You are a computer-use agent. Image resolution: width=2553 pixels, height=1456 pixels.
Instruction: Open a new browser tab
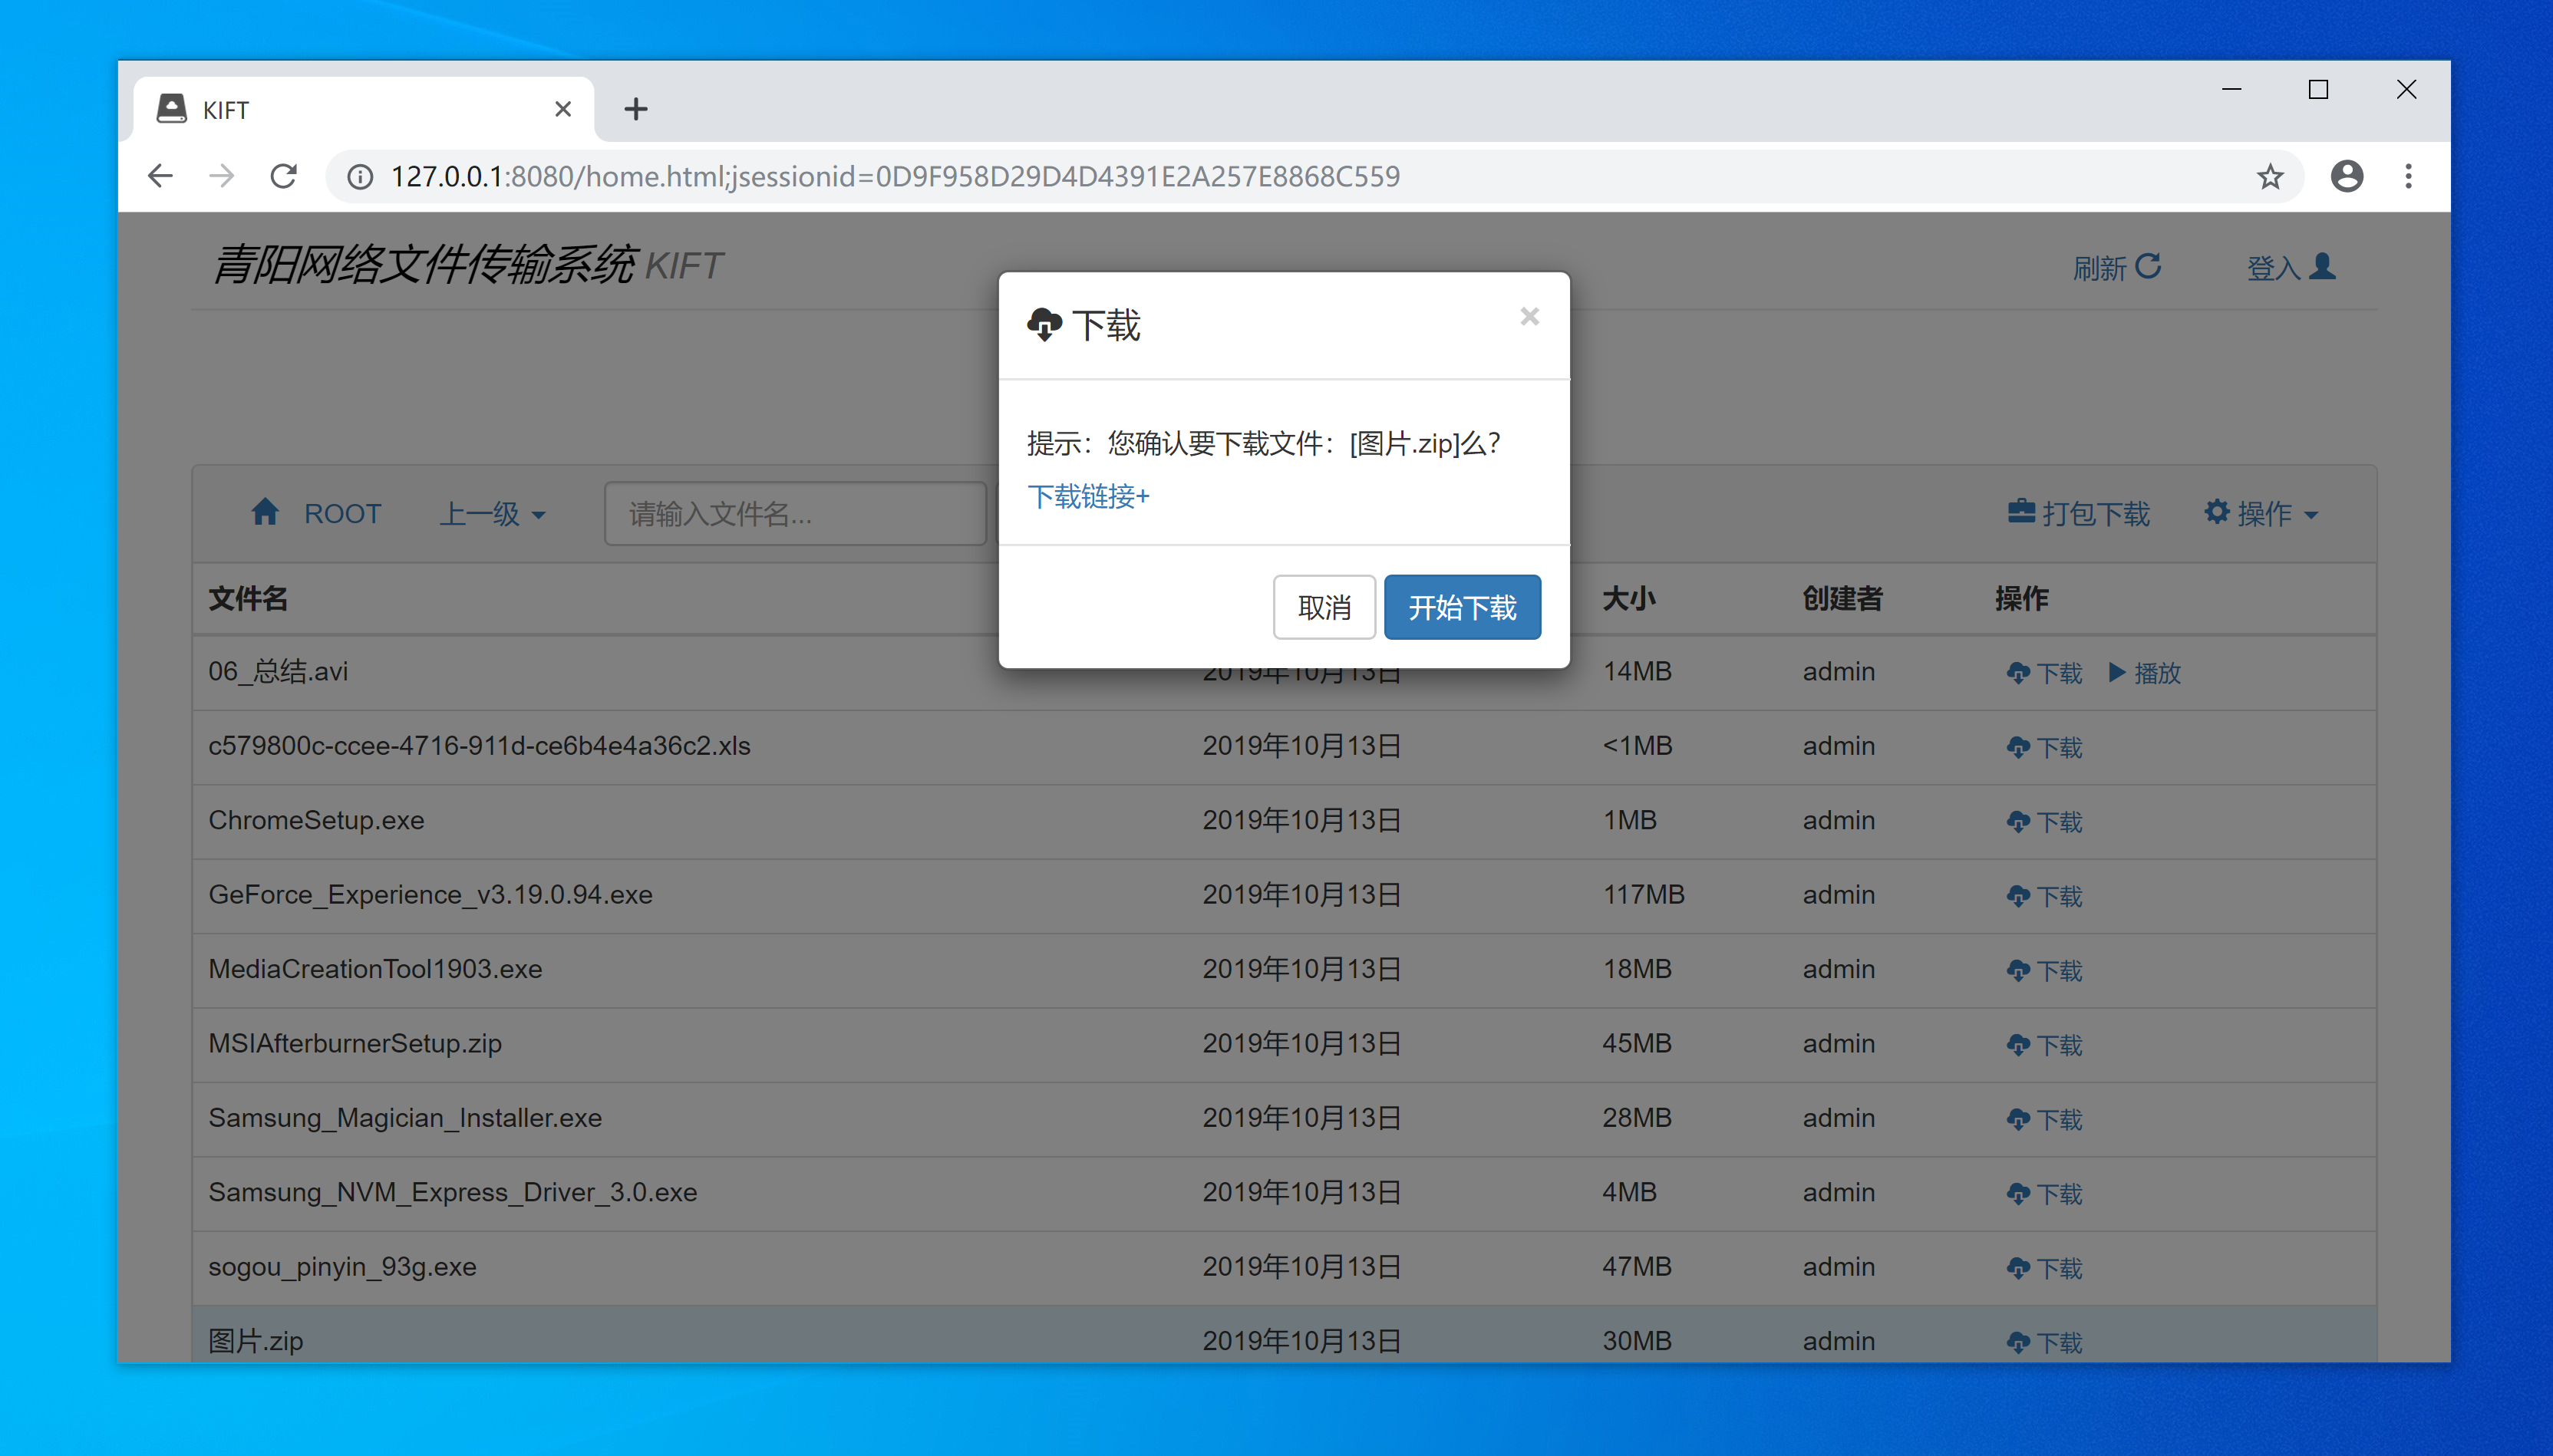point(636,108)
